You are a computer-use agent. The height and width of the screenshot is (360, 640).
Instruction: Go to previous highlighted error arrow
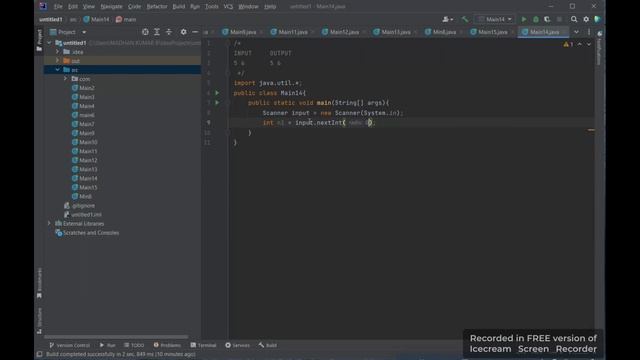[580, 44]
